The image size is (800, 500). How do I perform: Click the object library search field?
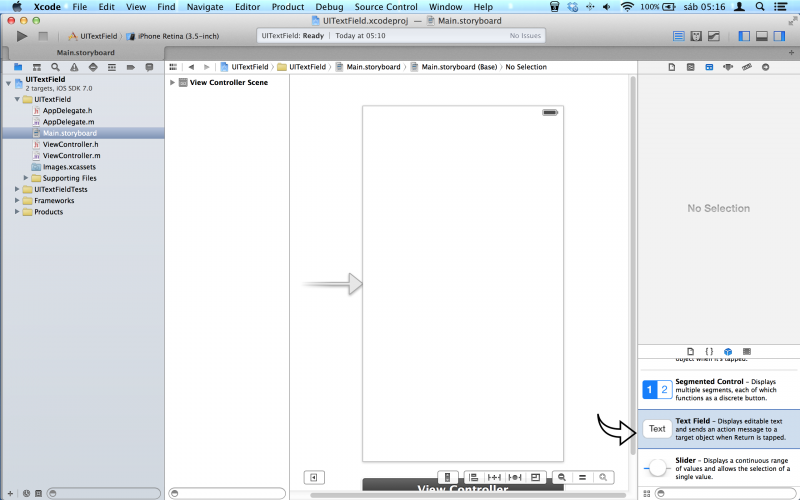point(727,493)
